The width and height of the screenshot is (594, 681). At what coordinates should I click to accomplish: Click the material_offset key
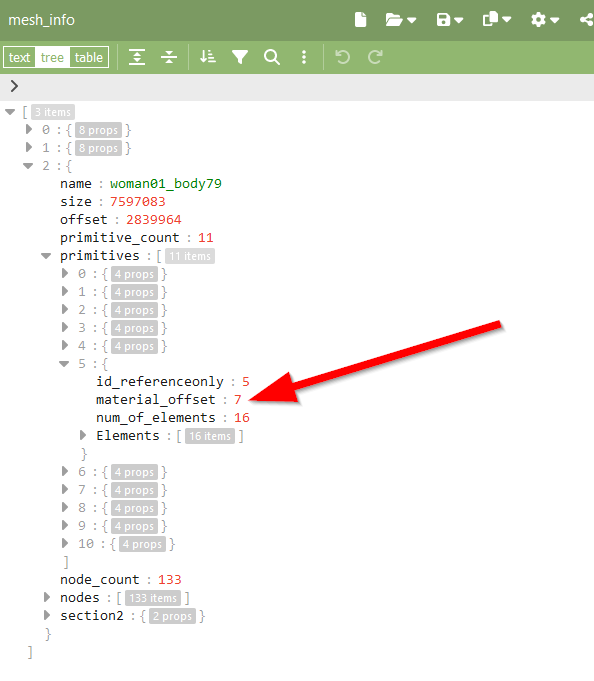click(155, 400)
